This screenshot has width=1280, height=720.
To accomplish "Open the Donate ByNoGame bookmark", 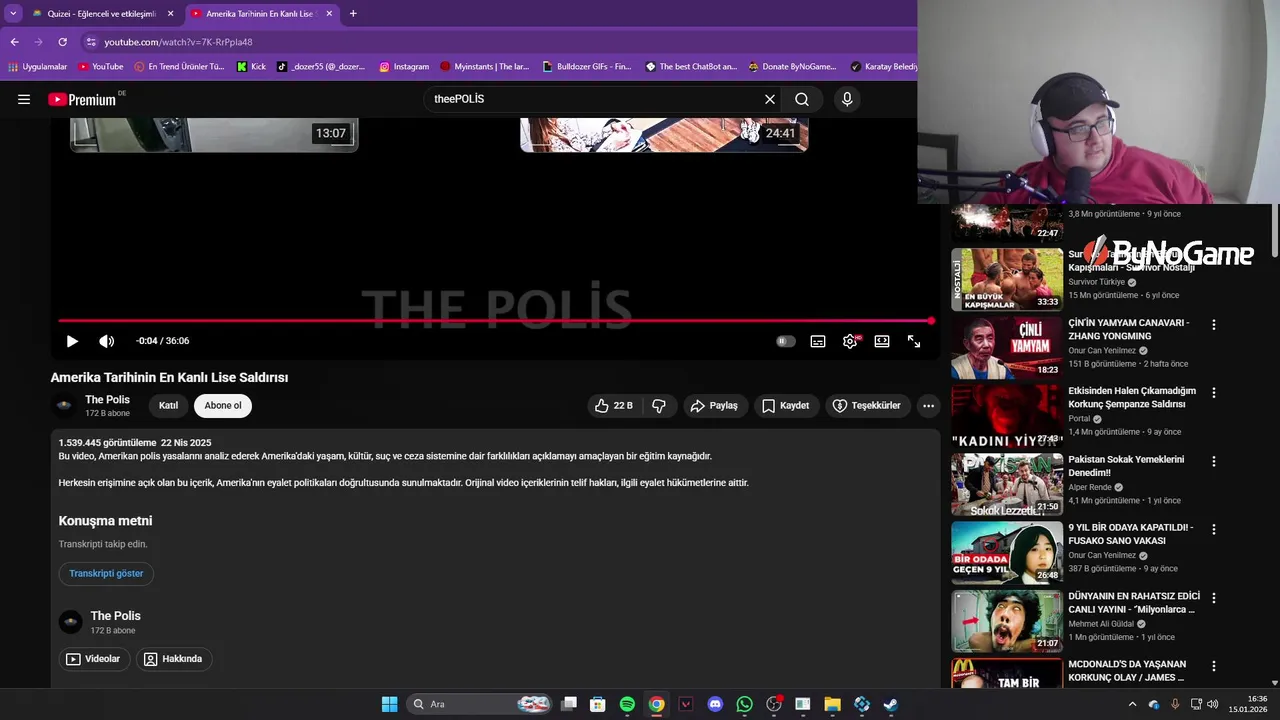I will click(790, 67).
